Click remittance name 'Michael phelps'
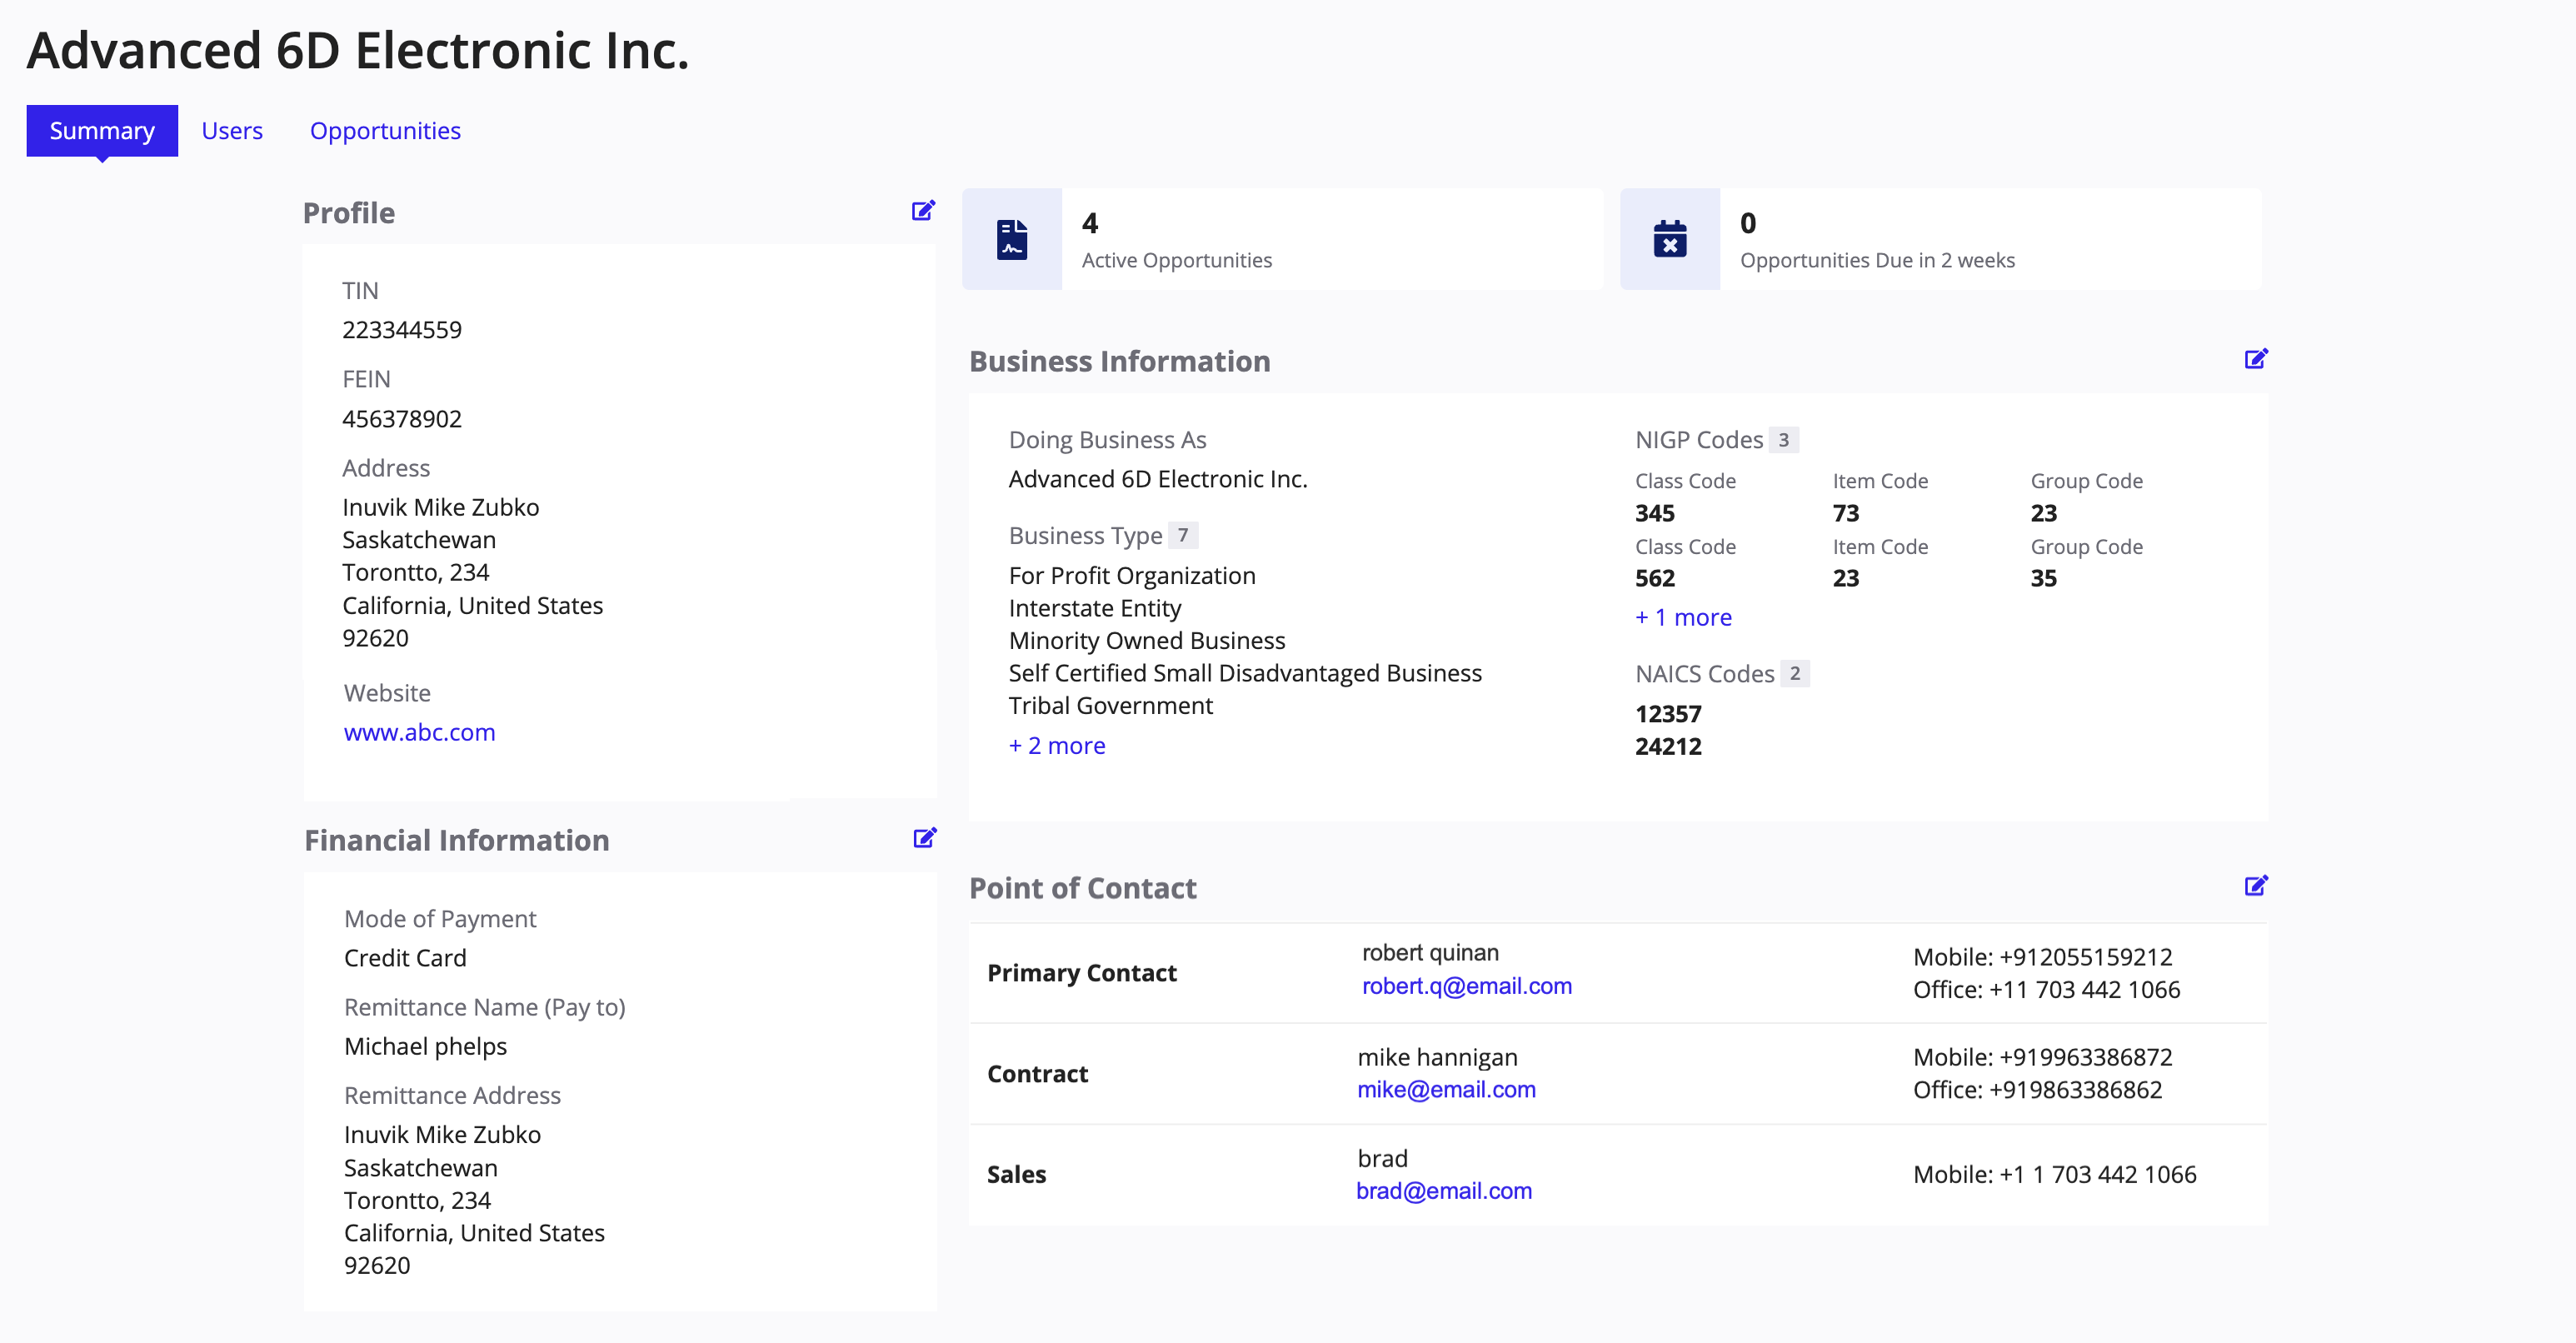2576x1343 pixels. coord(425,1046)
